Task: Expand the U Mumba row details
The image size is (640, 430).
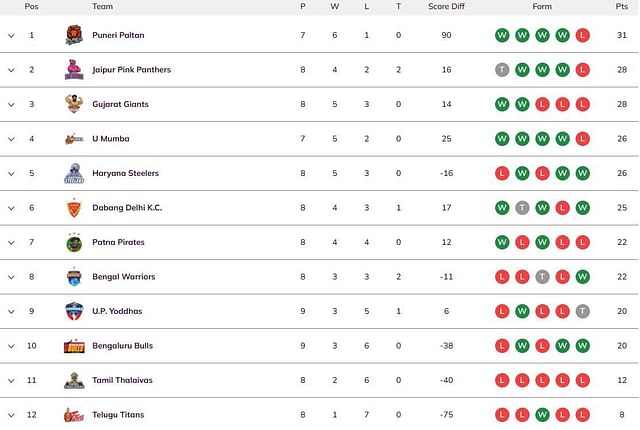Action: click(x=11, y=139)
